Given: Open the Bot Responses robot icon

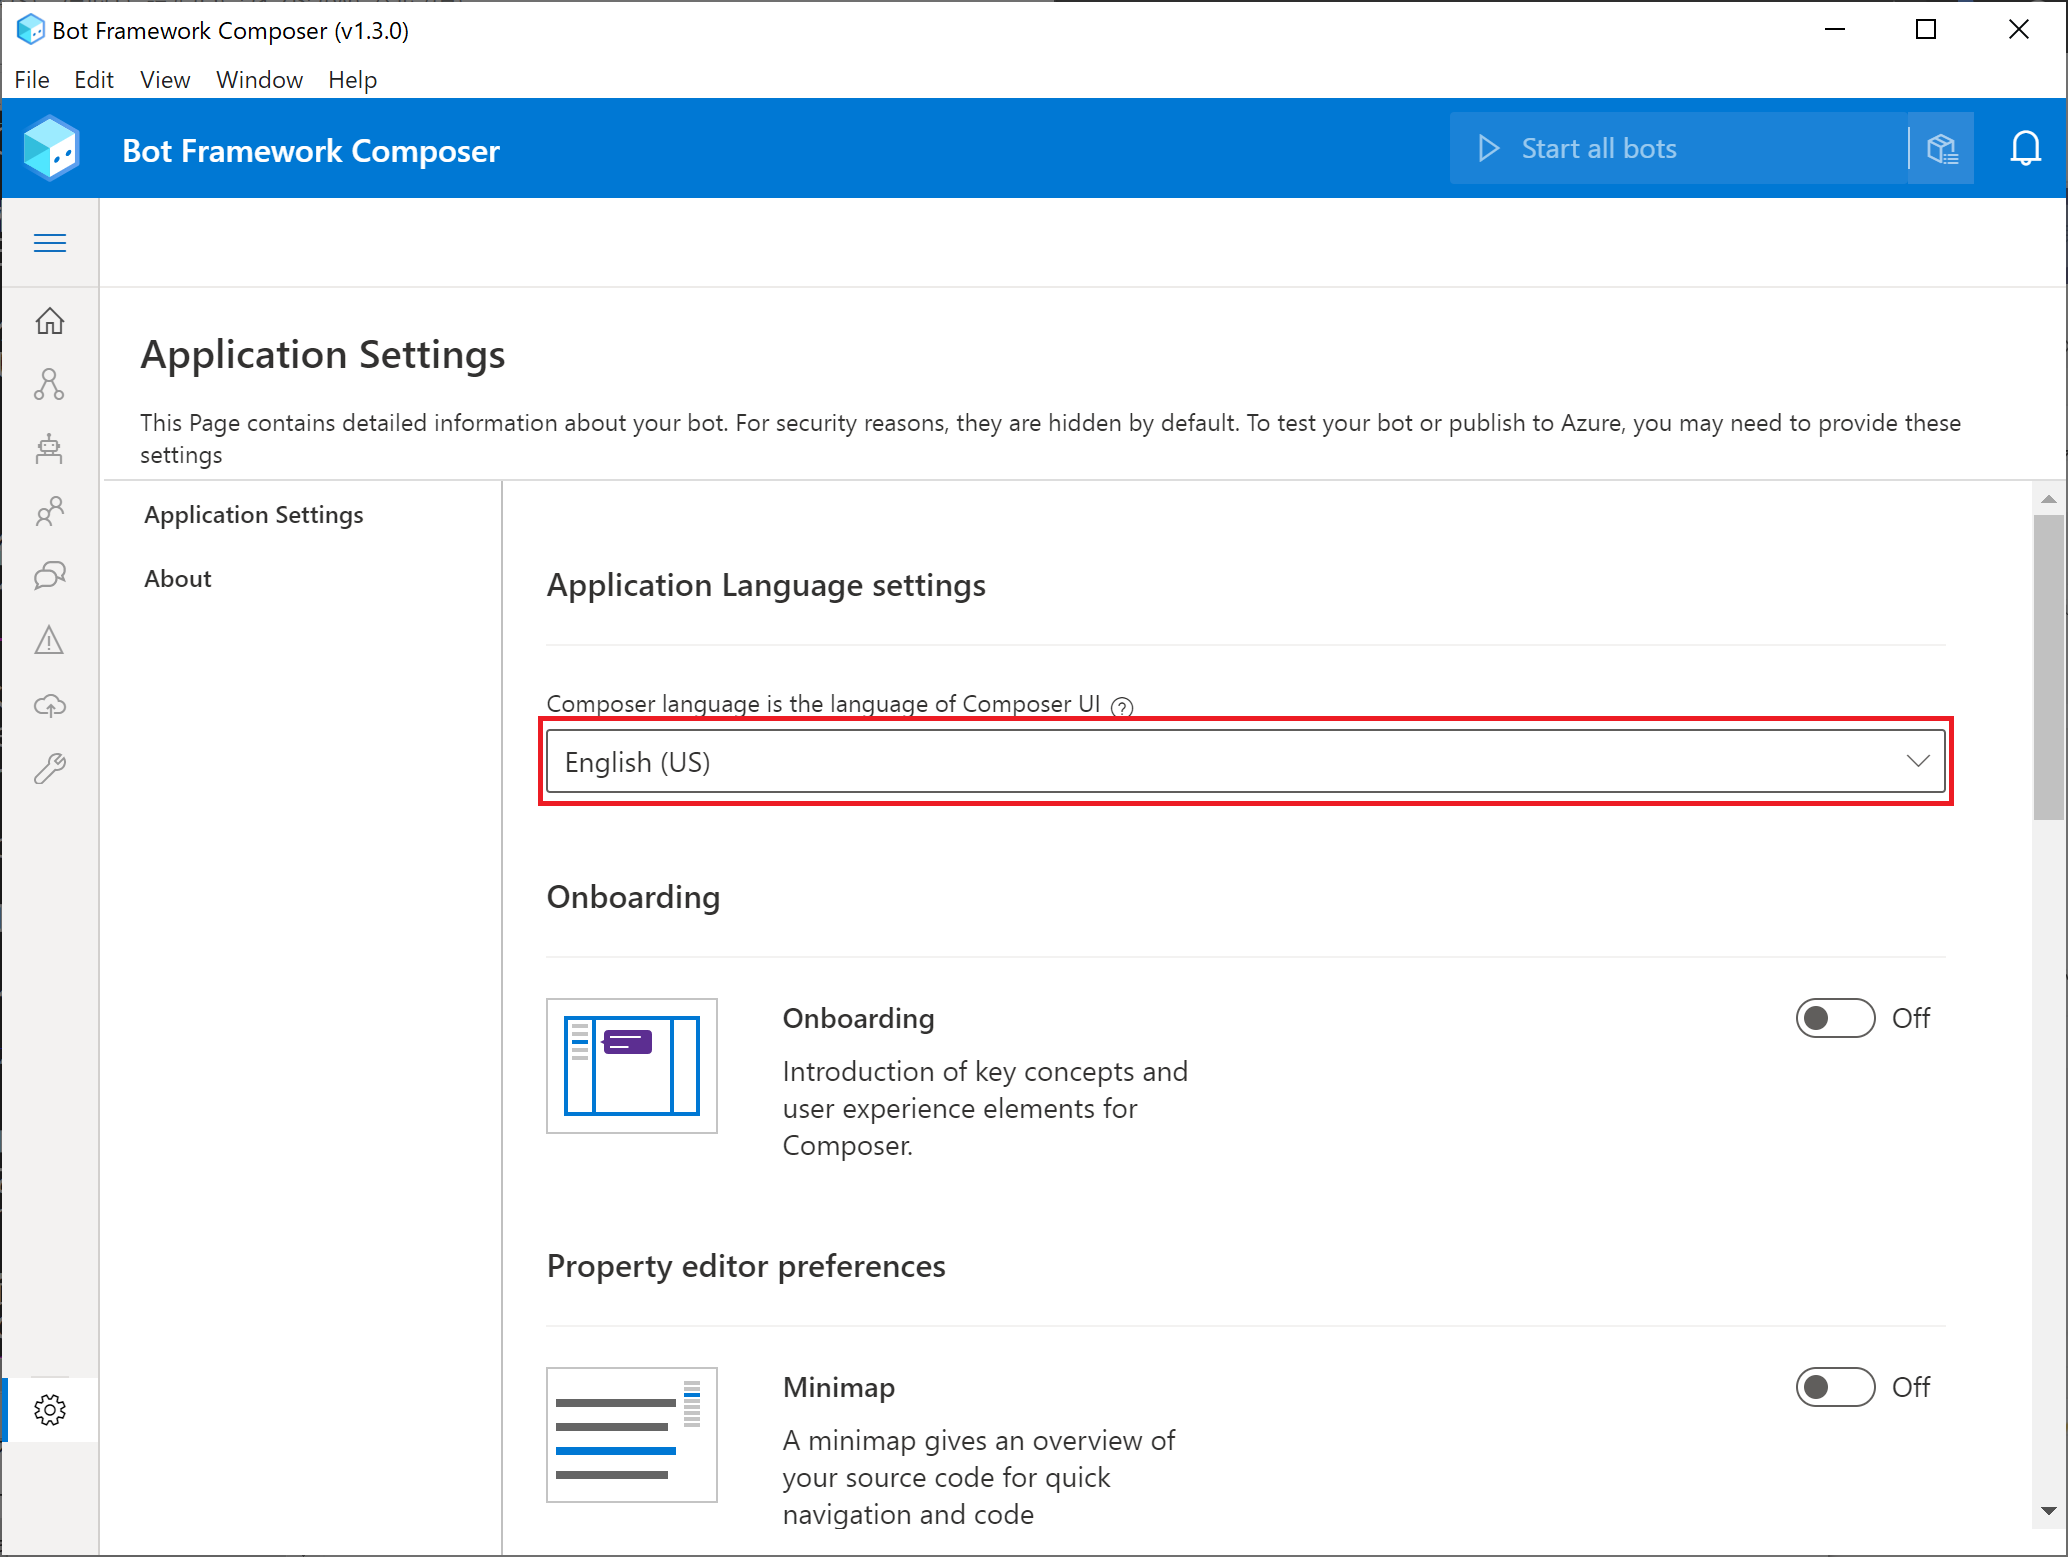Looking at the screenshot, I should click(x=49, y=449).
